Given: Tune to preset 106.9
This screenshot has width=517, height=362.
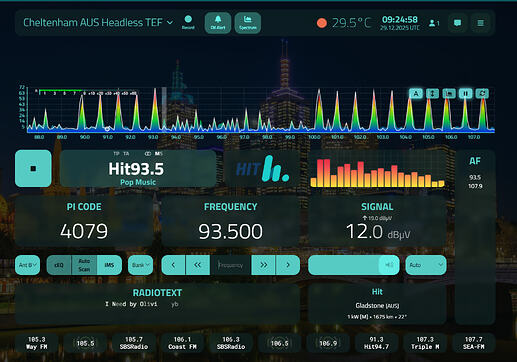Looking at the screenshot, I should (328, 343).
